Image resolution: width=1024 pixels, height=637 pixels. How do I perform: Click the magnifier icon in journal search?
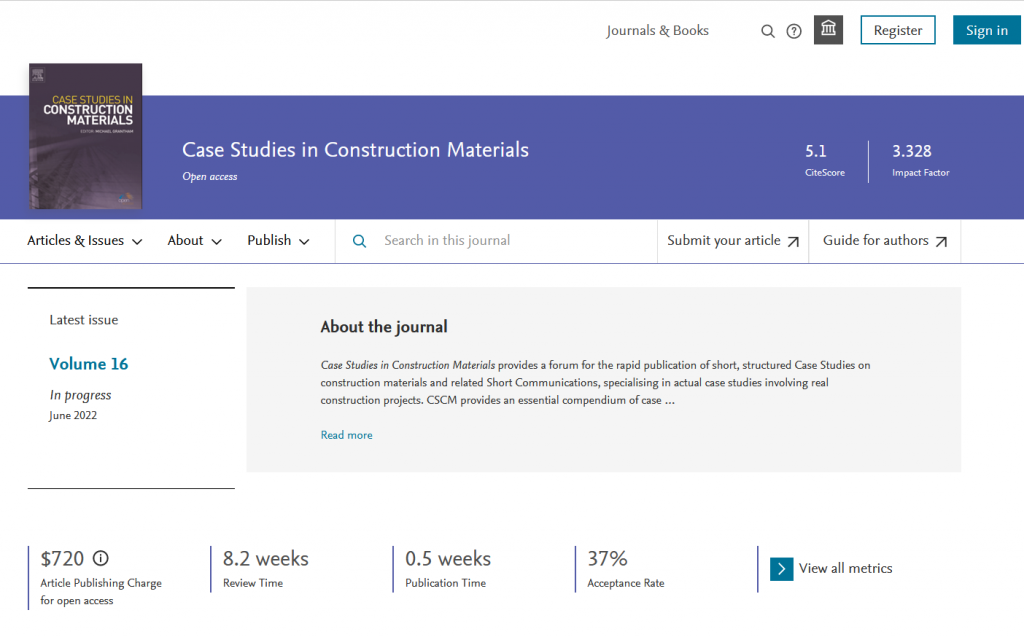pyautogui.click(x=360, y=241)
